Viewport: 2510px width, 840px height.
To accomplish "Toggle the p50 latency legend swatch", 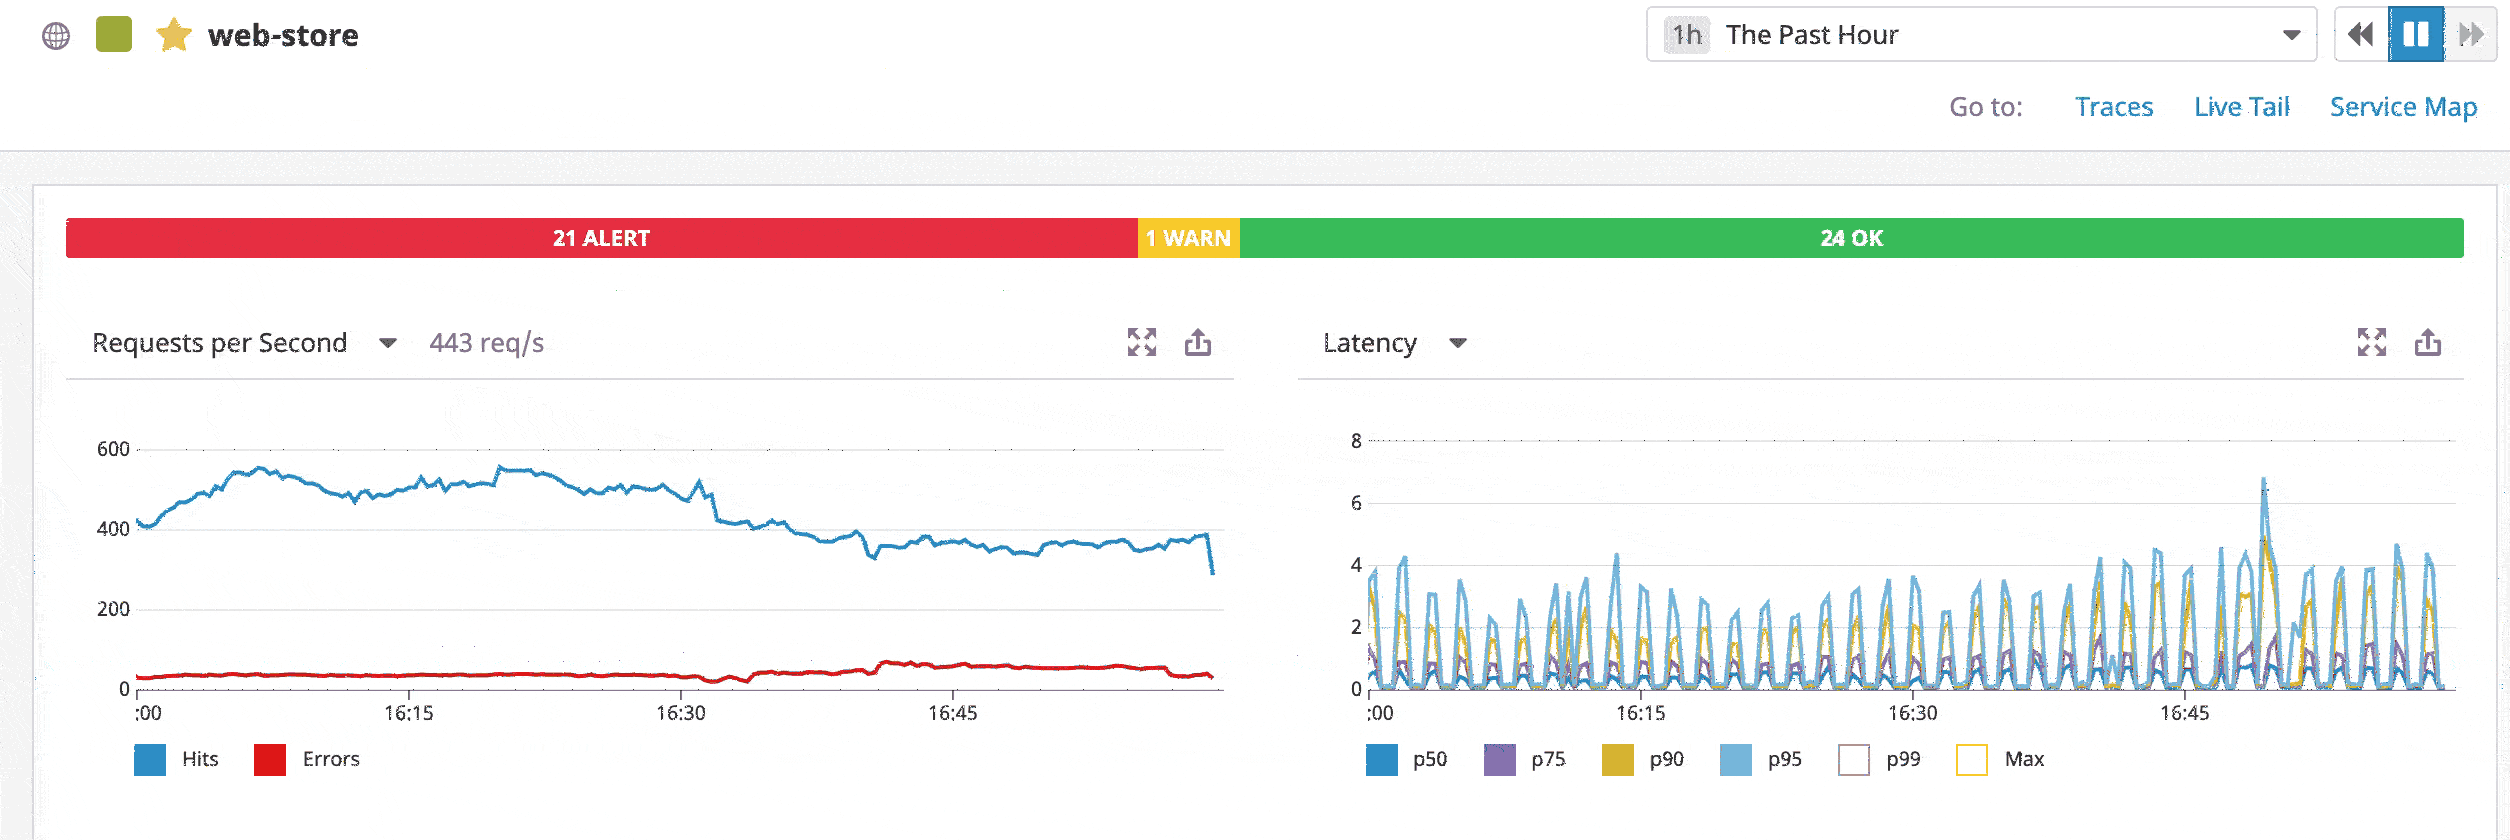I will click(x=1381, y=760).
